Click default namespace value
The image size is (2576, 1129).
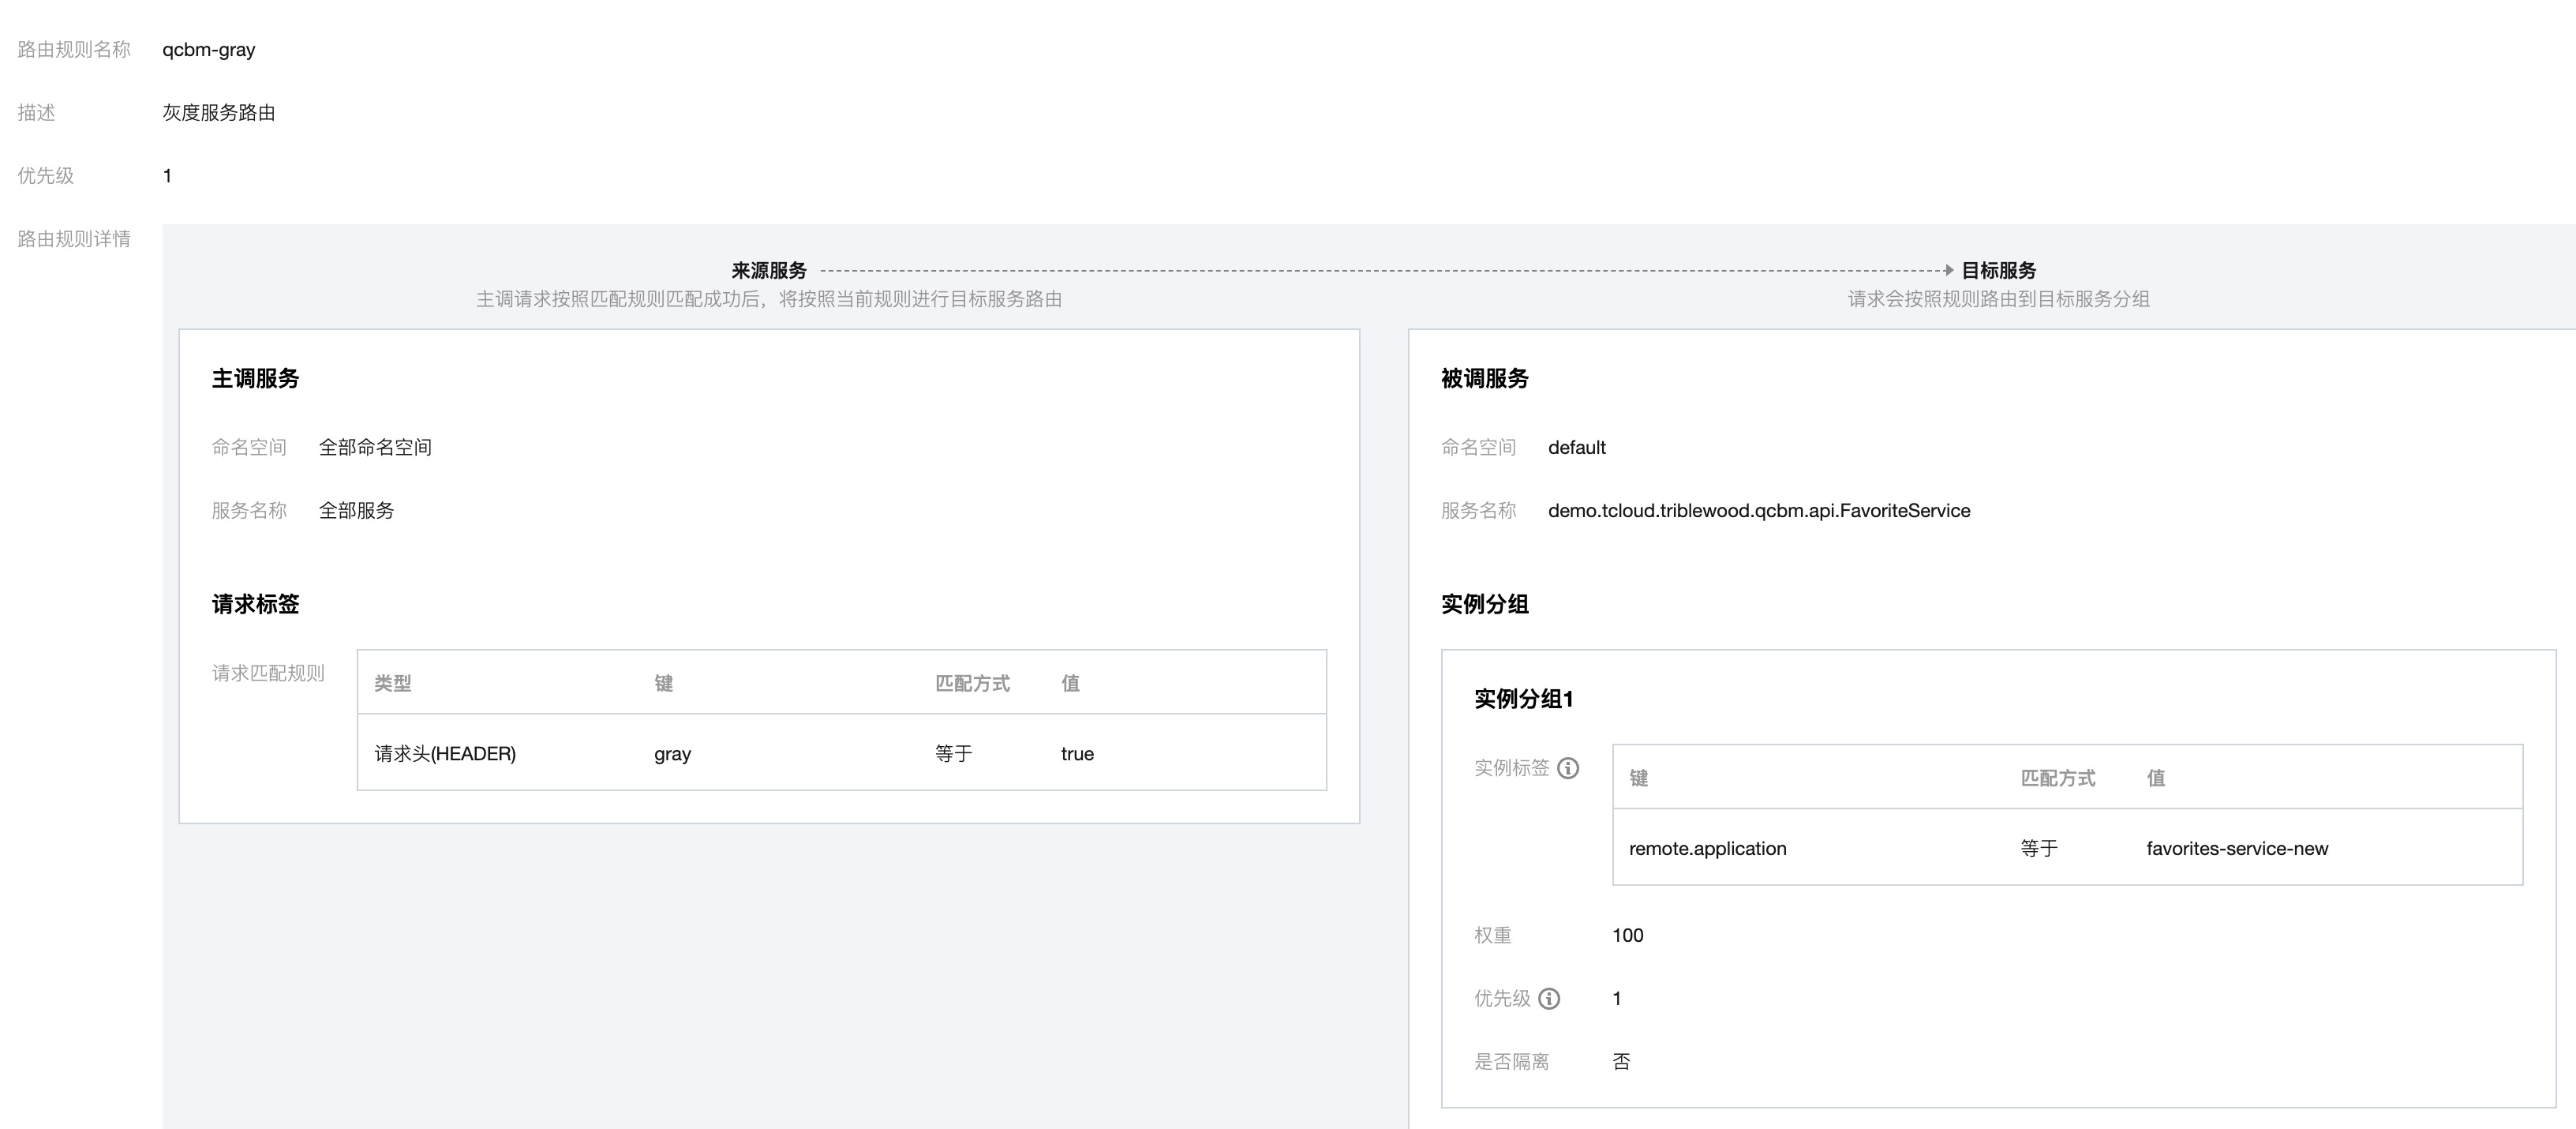tap(1577, 448)
